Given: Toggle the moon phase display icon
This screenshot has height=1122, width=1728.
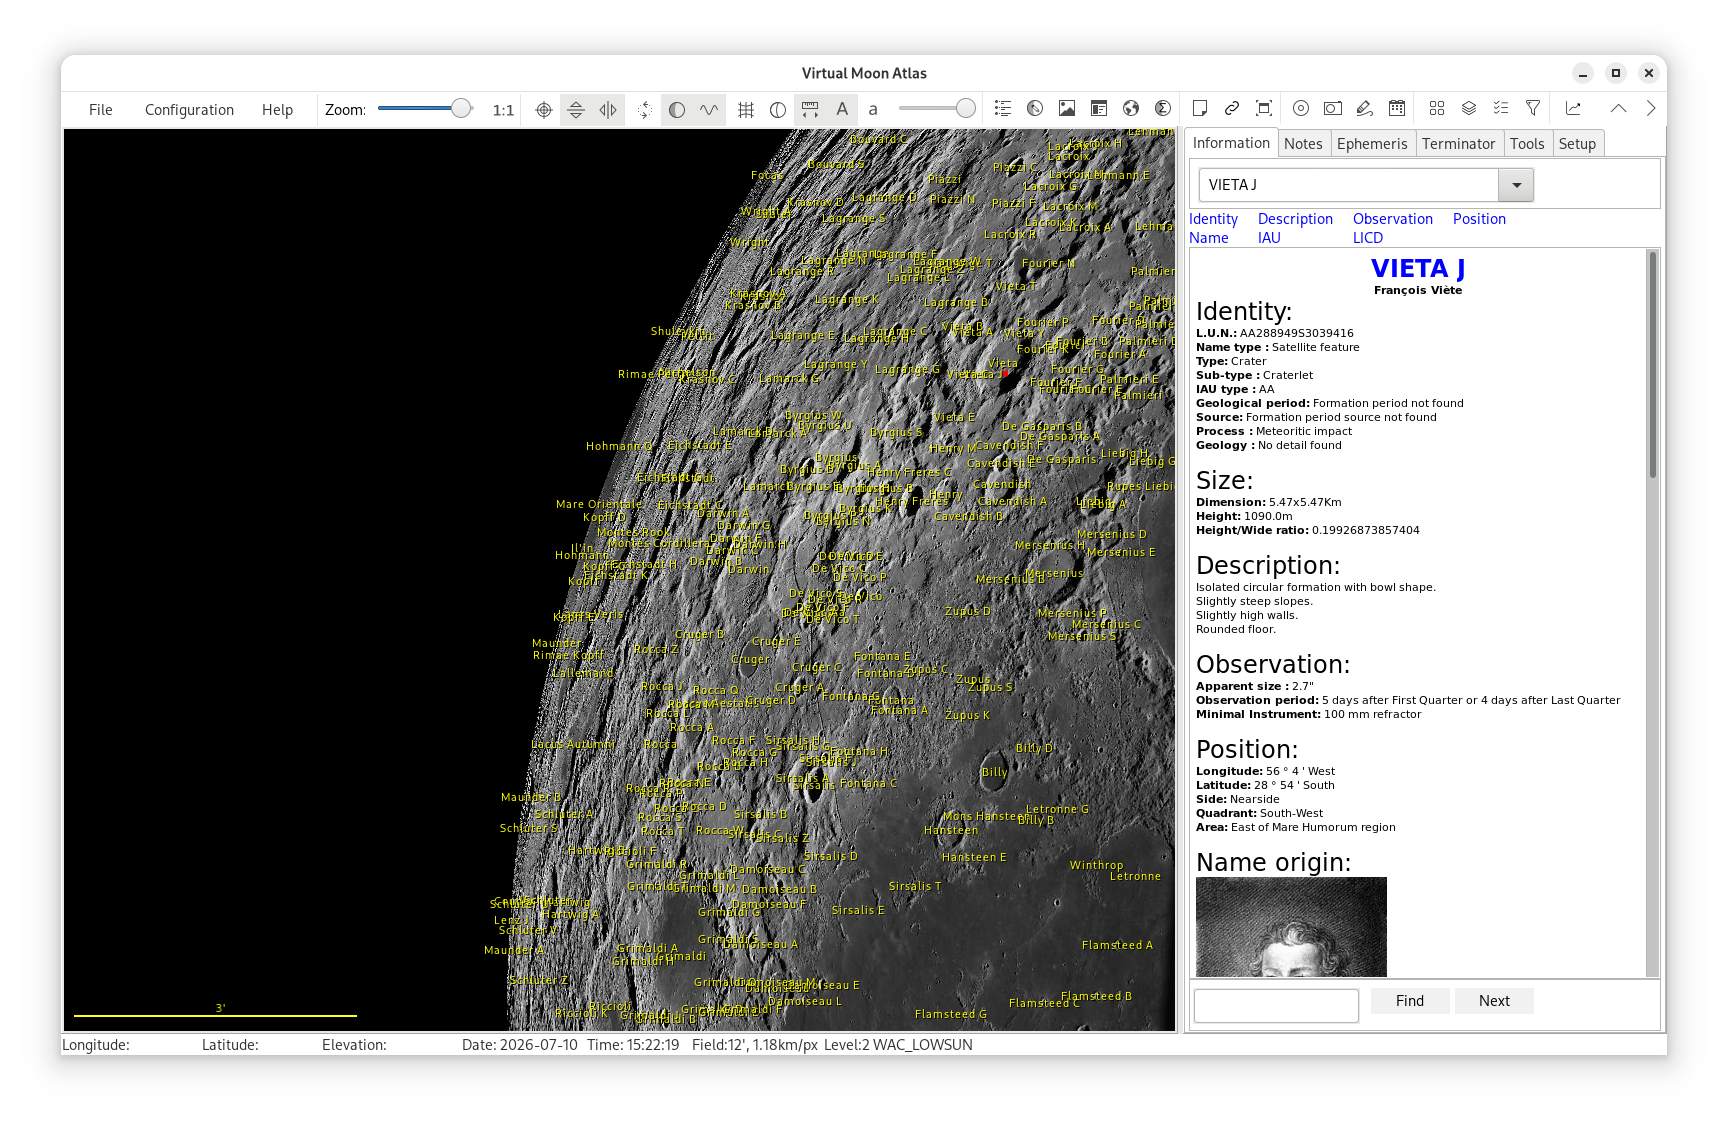Looking at the screenshot, I should [677, 110].
